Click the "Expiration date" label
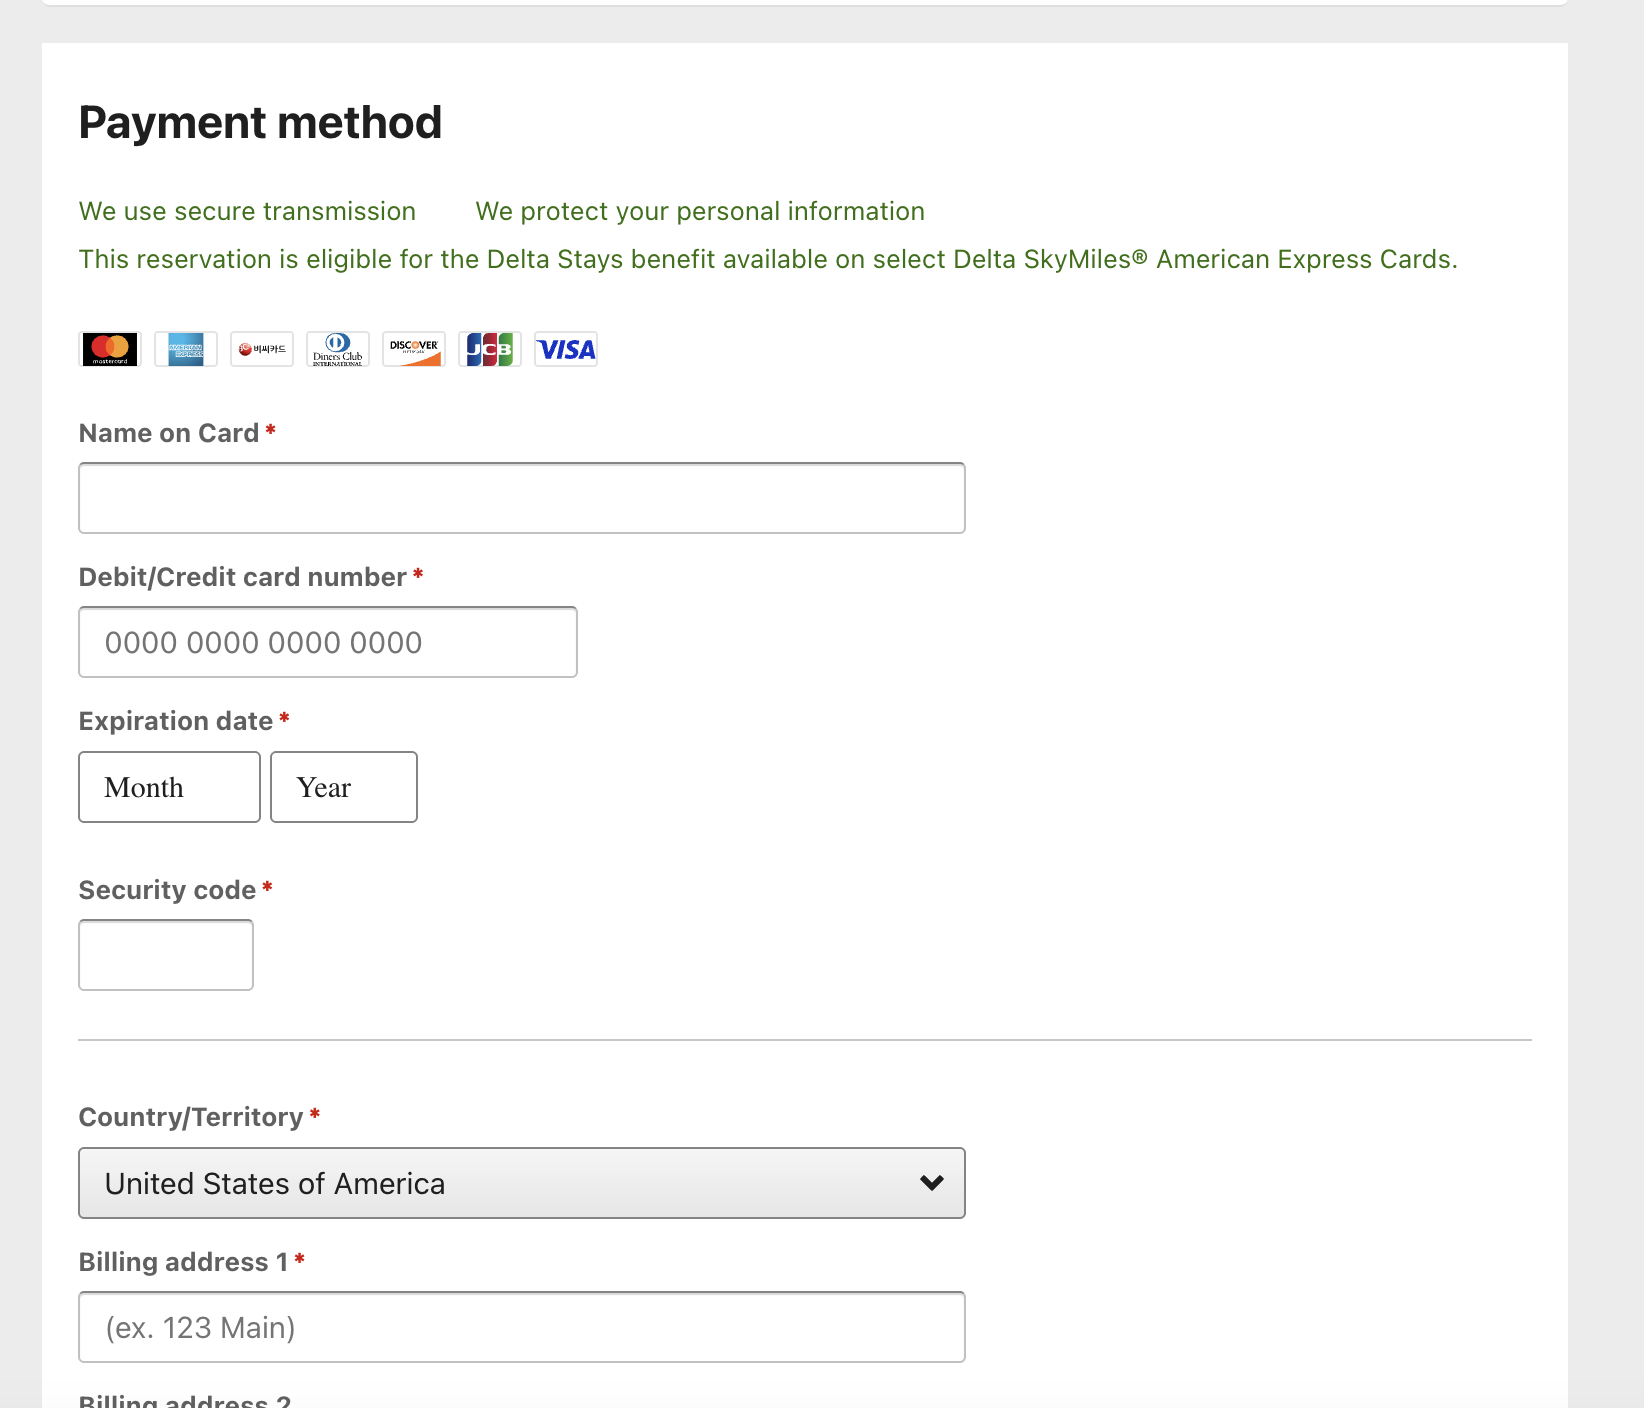1644x1408 pixels. click(x=176, y=721)
